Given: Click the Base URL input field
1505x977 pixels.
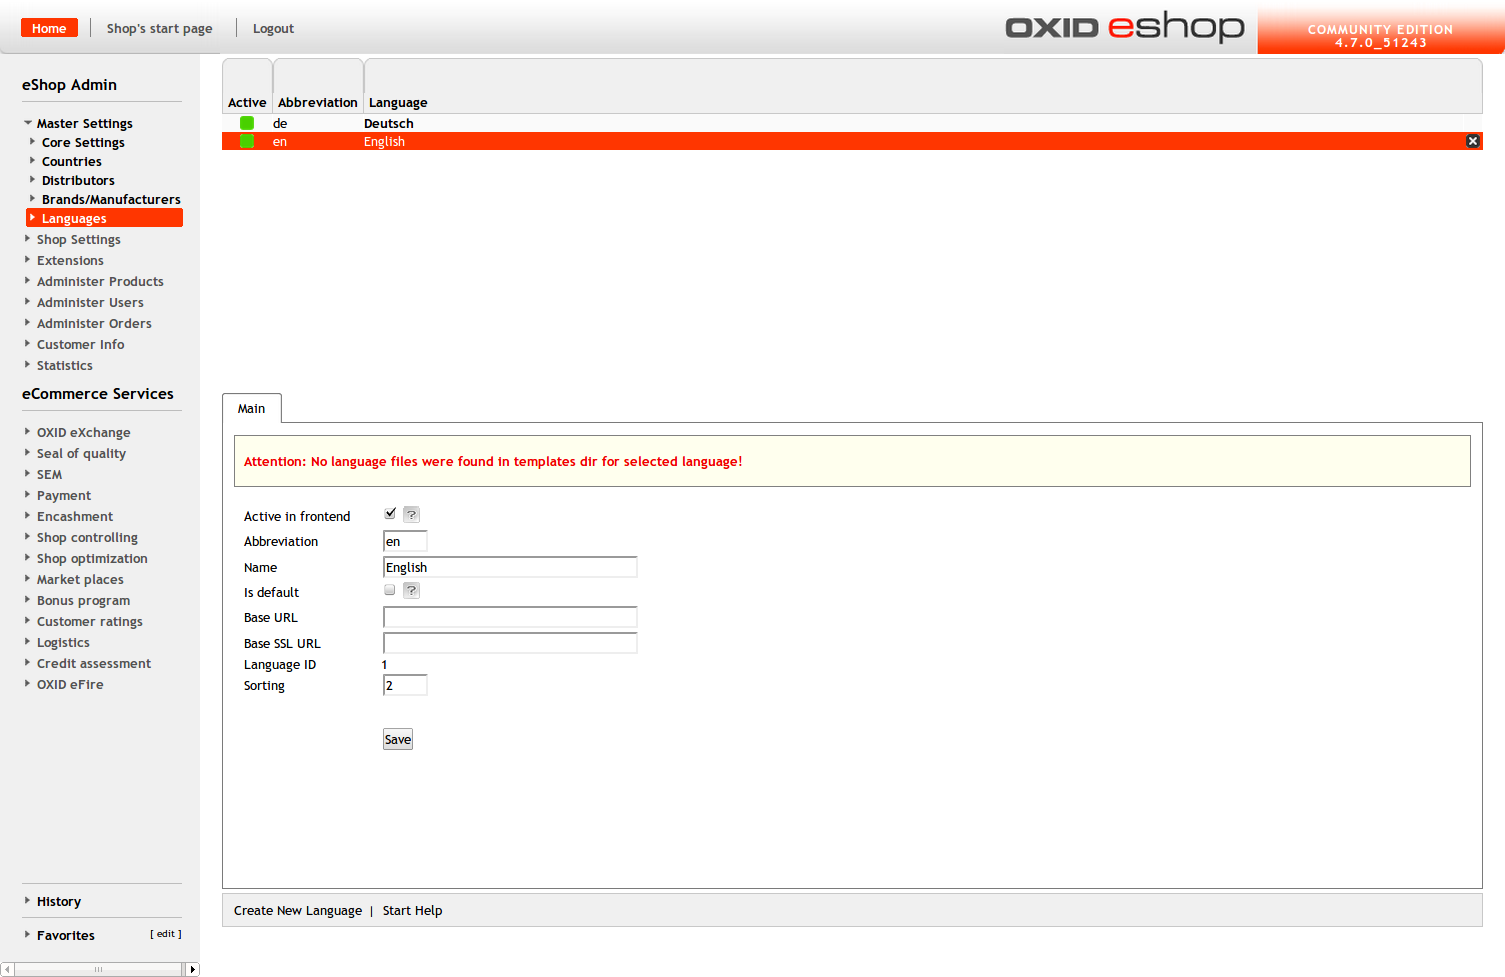Looking at the screenshot, I should [510, 617].
